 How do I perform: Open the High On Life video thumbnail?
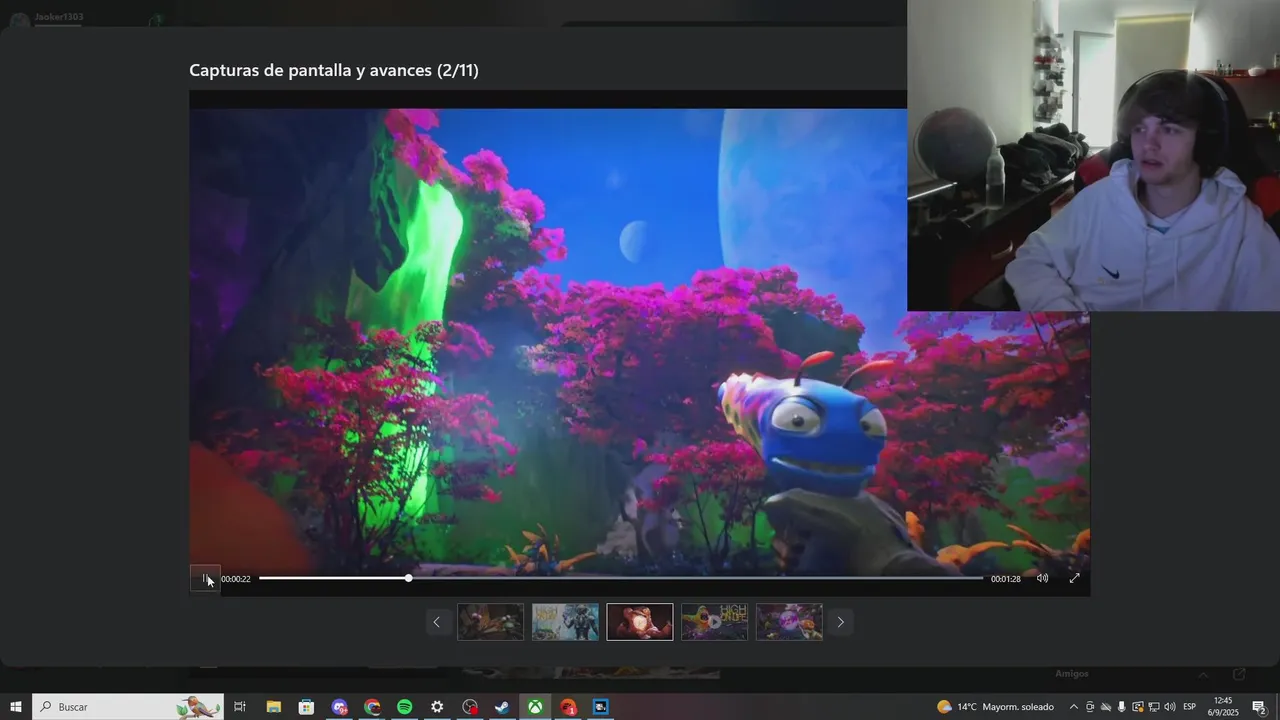[714, 622]
